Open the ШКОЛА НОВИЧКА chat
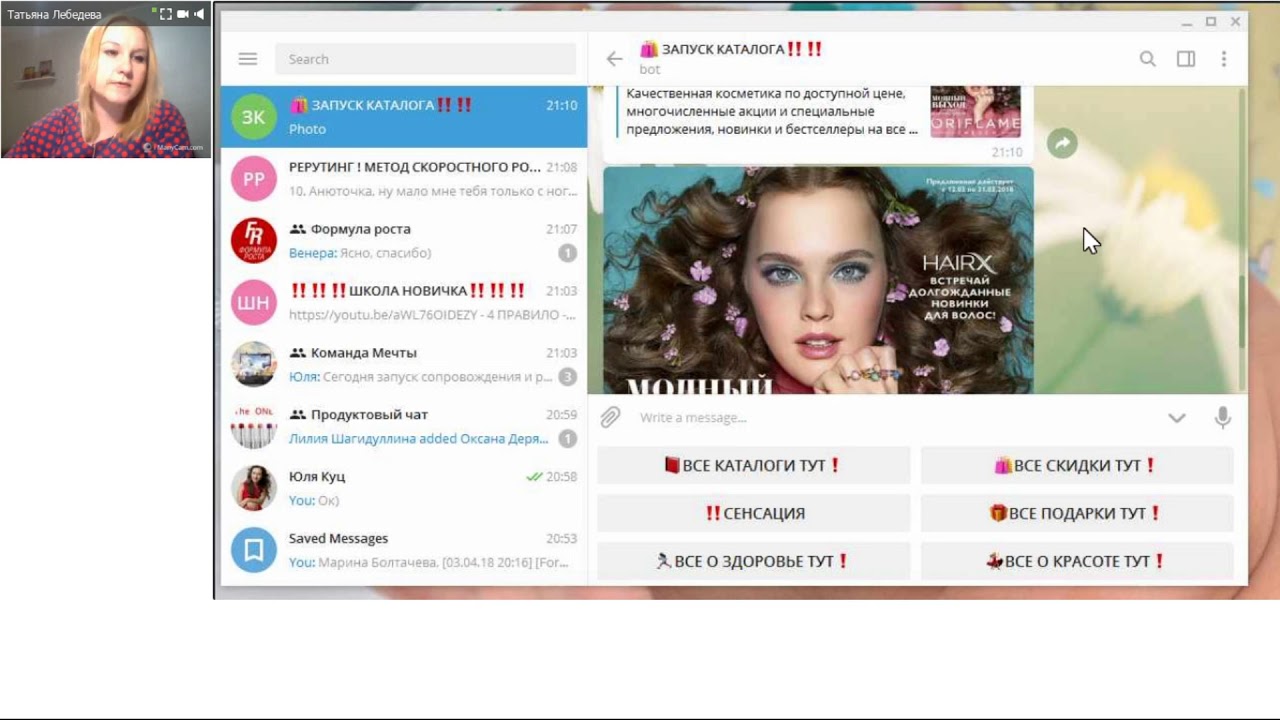Image resolution: width=1280 pixels, height=720 pixels. point(404,303)
